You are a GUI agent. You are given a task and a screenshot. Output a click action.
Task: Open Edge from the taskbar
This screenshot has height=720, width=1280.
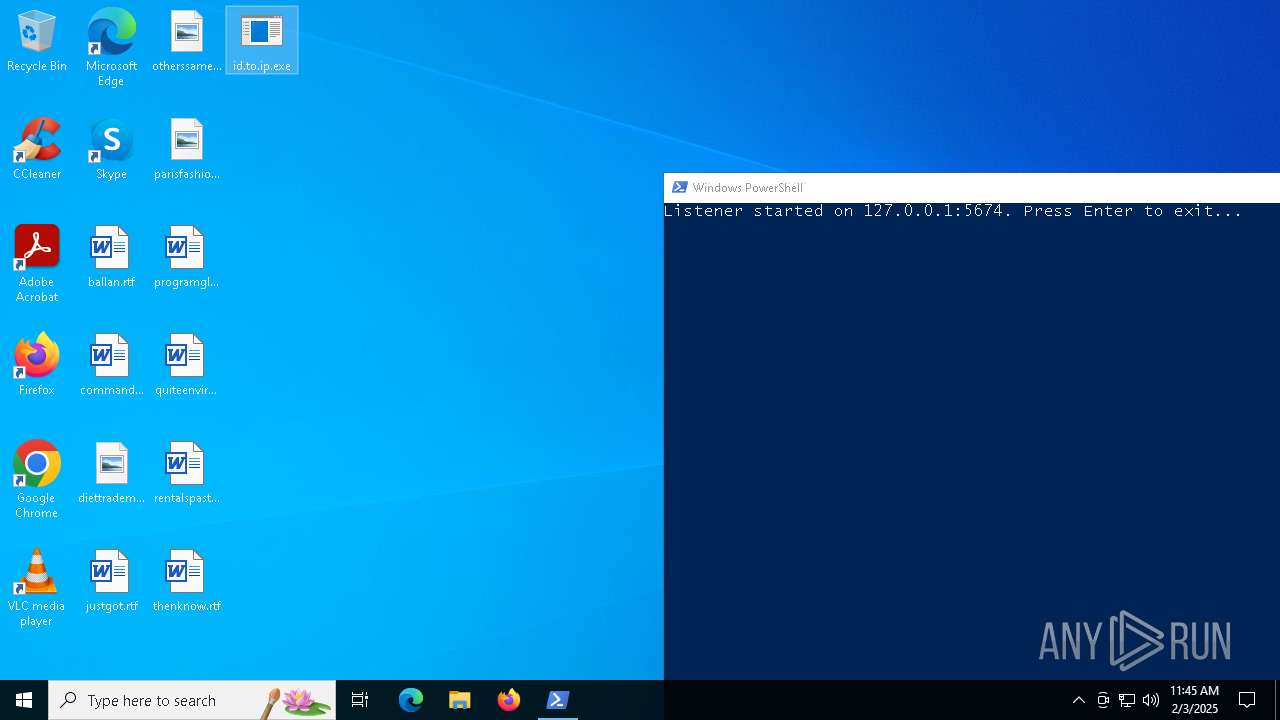[411, 700]
